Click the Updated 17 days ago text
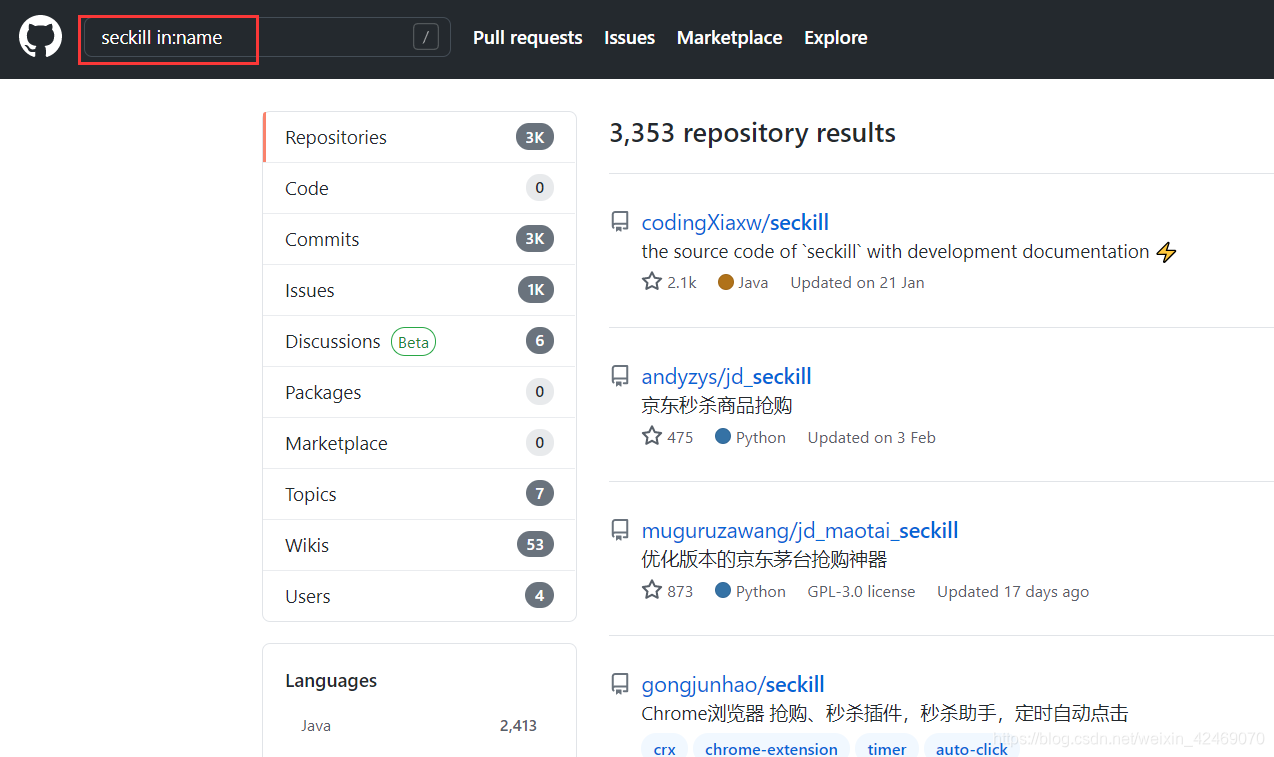The image size is (1274, 757). point(1013,591)
